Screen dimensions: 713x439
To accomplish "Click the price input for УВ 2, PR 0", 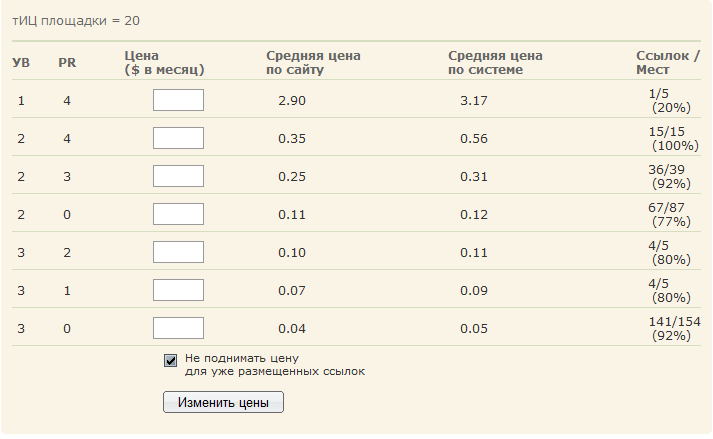I will pos(178,214).
